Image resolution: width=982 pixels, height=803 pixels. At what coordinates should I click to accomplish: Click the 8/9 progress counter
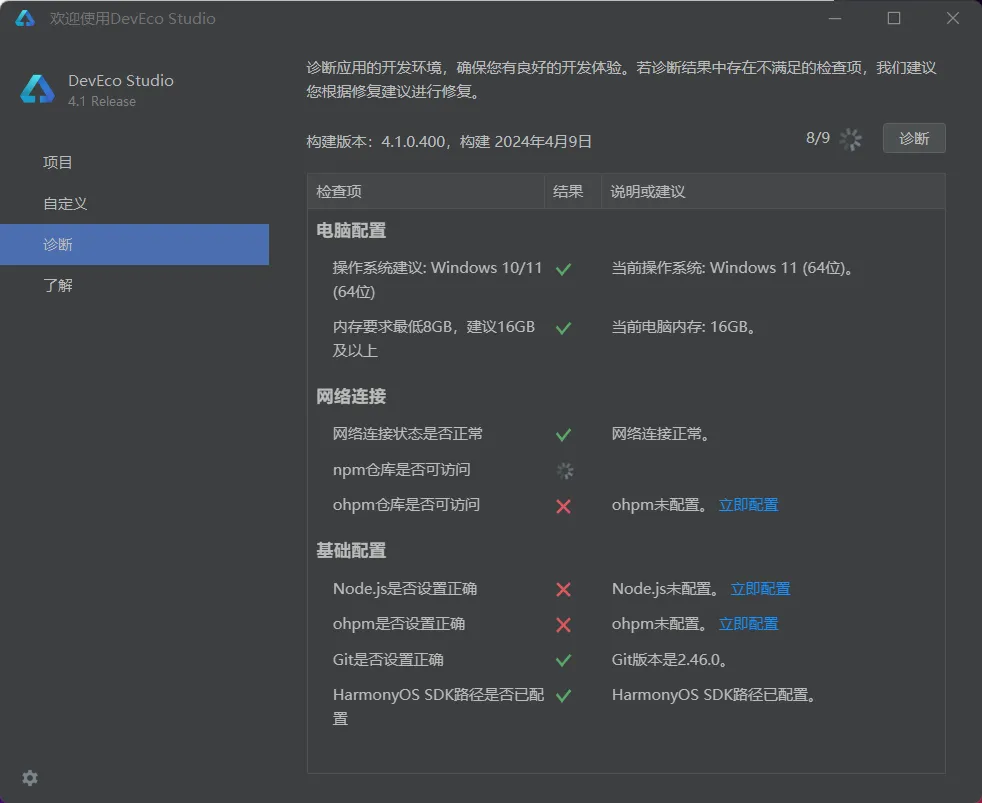click(x=817, y=138)
